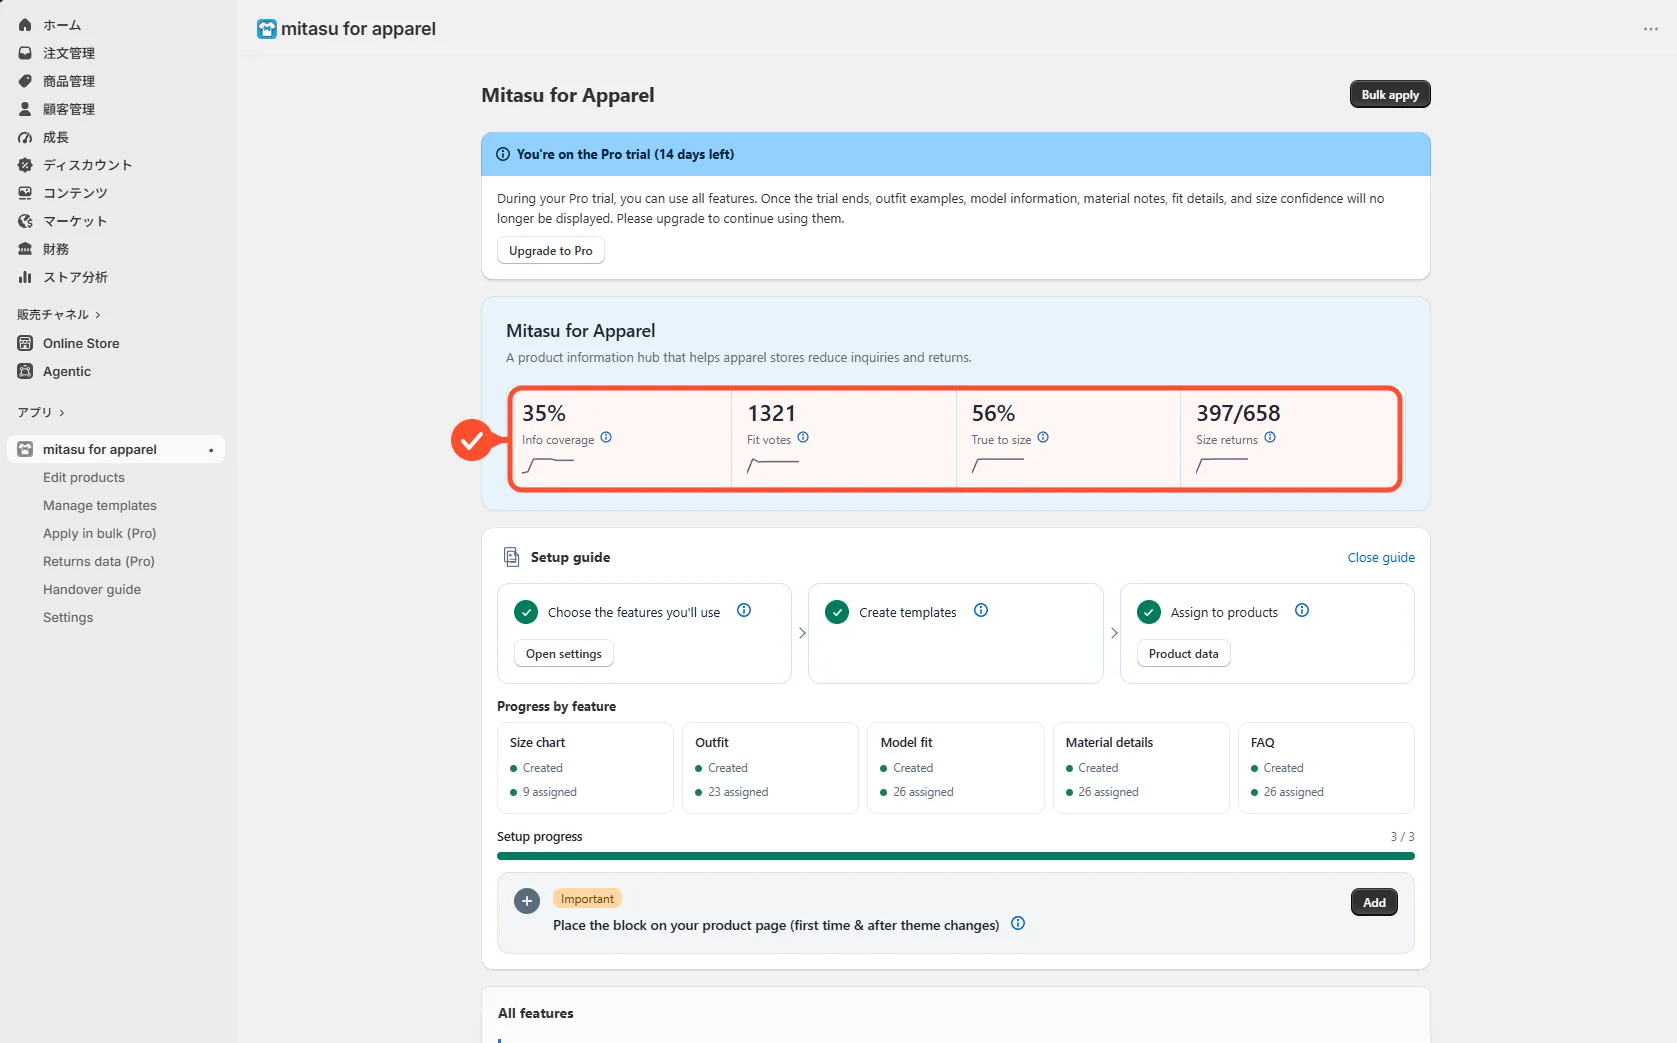Click the info icon next to True to size

(x=1043, y=438)
